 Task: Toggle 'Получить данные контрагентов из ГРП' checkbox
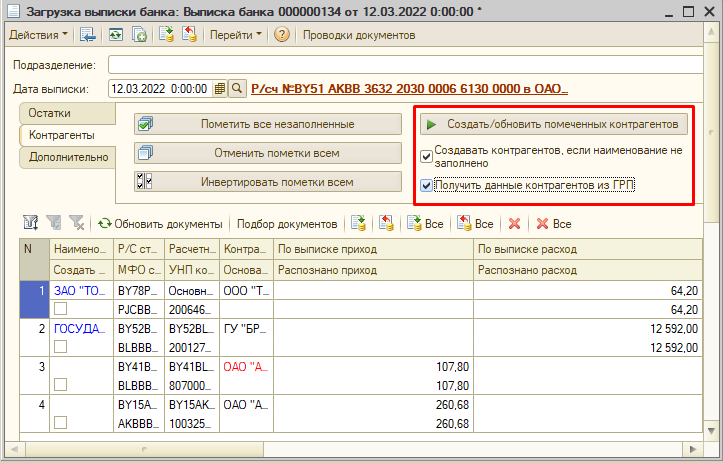pyautogui.click(x=427, y=186)
